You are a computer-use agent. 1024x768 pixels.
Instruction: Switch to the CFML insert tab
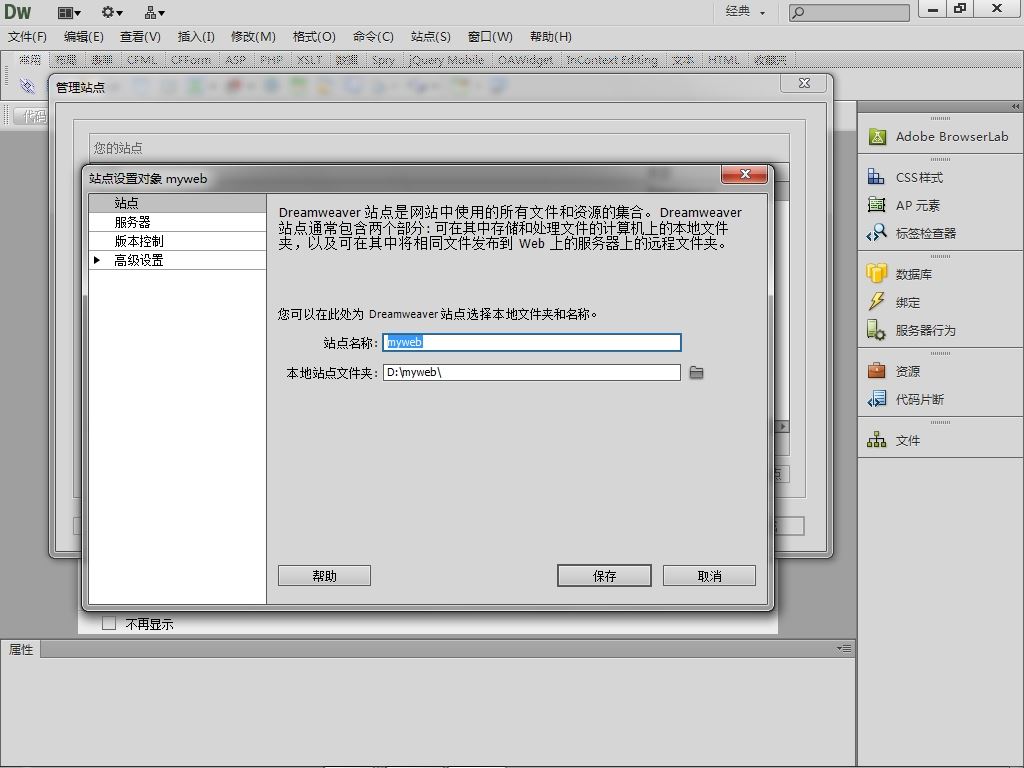point(142,60)
